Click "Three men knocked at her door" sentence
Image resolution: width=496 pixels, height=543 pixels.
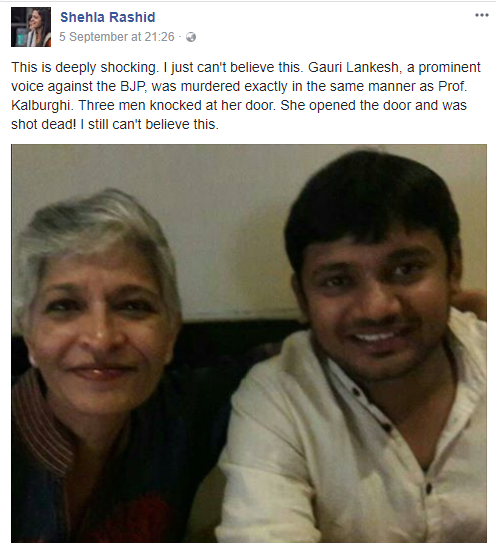pyautogui.click(x=177, y=105)
